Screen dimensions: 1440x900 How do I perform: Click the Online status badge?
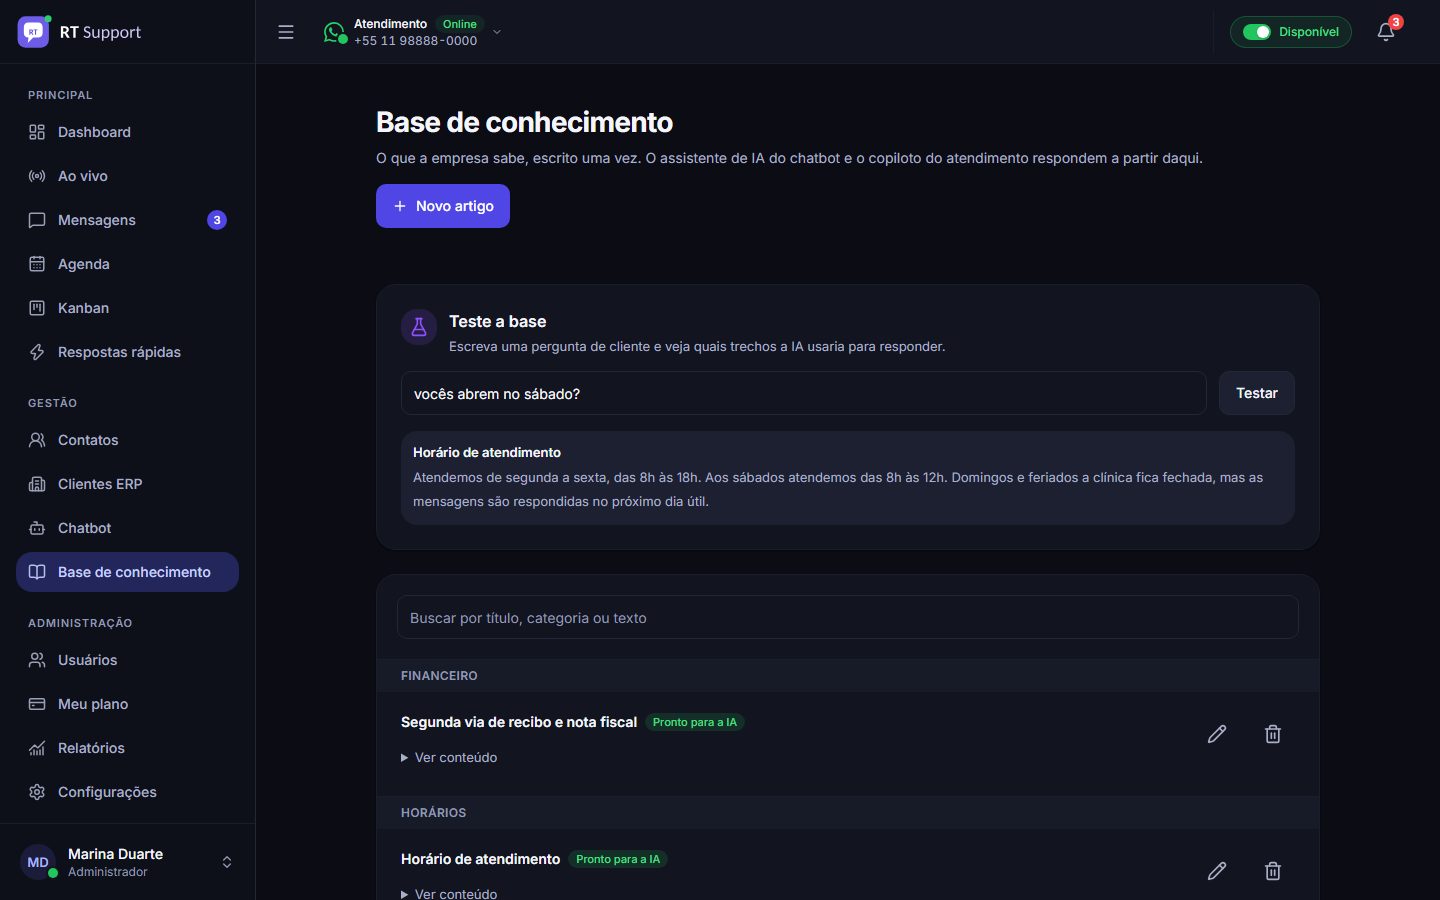click(x=460, y=24)
